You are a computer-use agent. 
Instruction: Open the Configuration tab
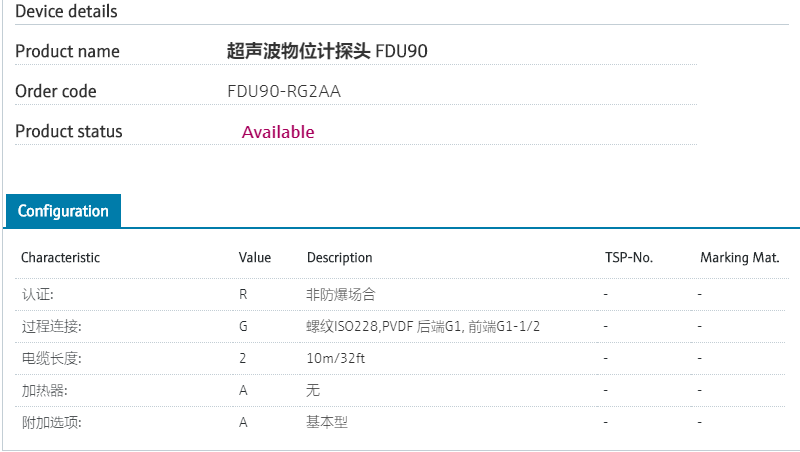click(63, 211)
